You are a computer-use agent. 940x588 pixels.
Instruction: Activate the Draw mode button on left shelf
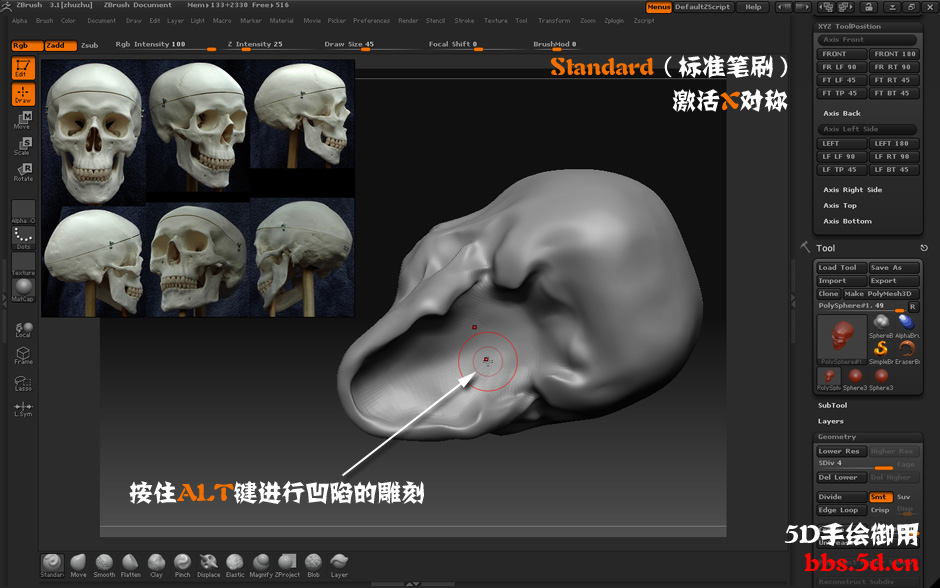(23, 95)
